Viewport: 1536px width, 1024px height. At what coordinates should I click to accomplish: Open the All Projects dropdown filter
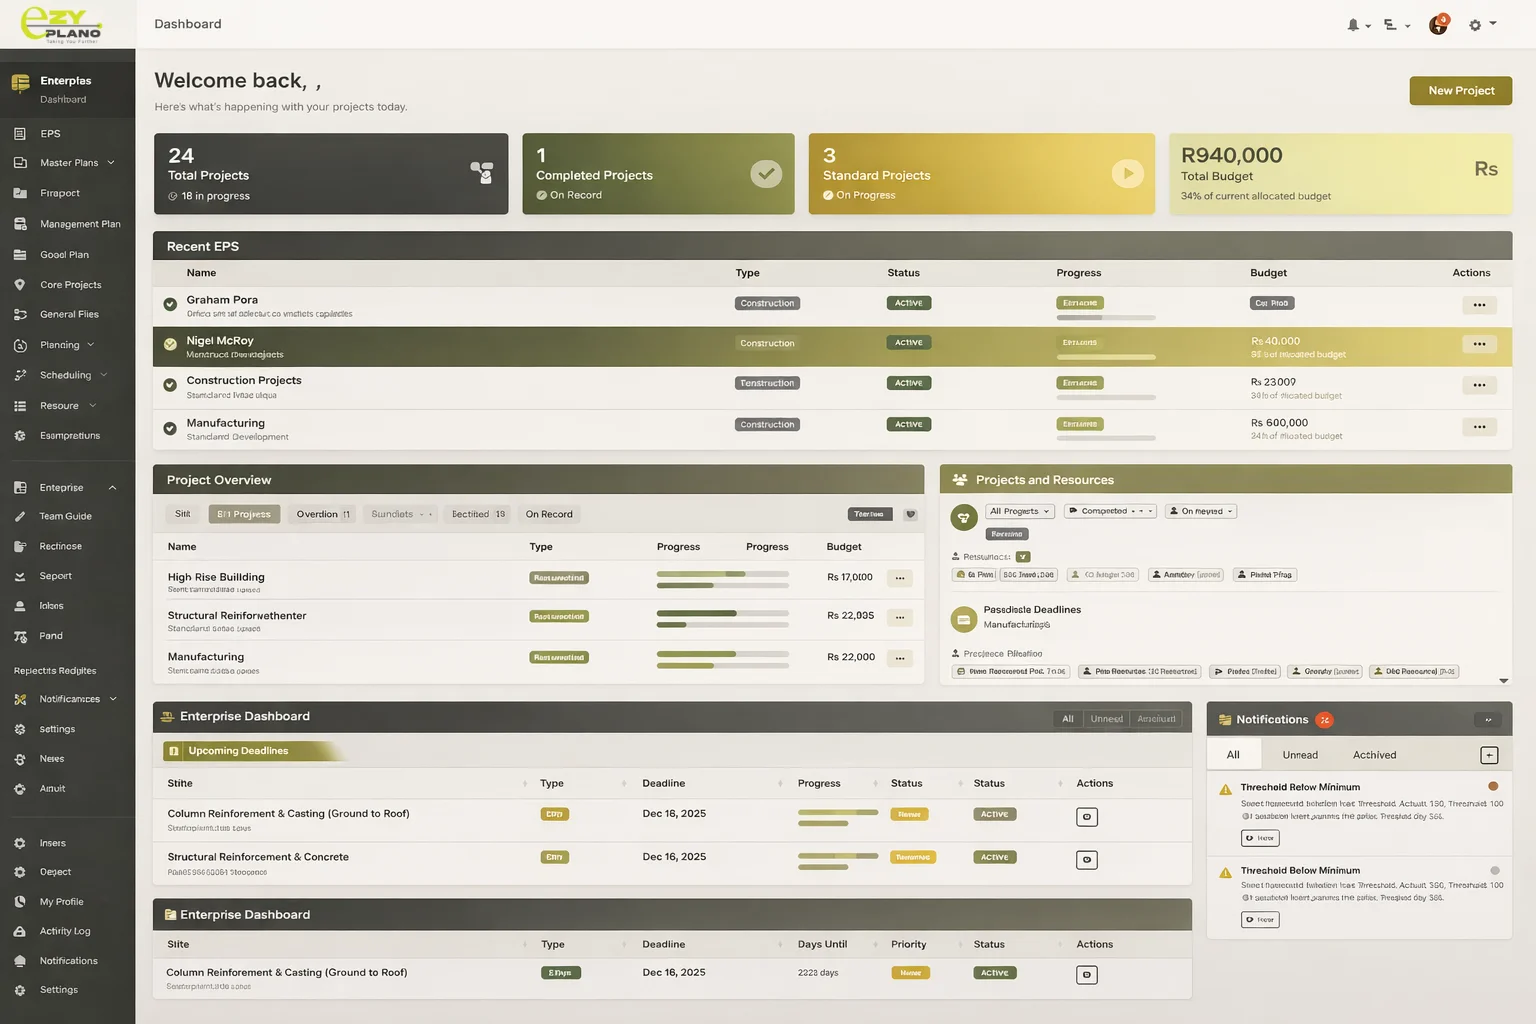tap(1019, 511)
